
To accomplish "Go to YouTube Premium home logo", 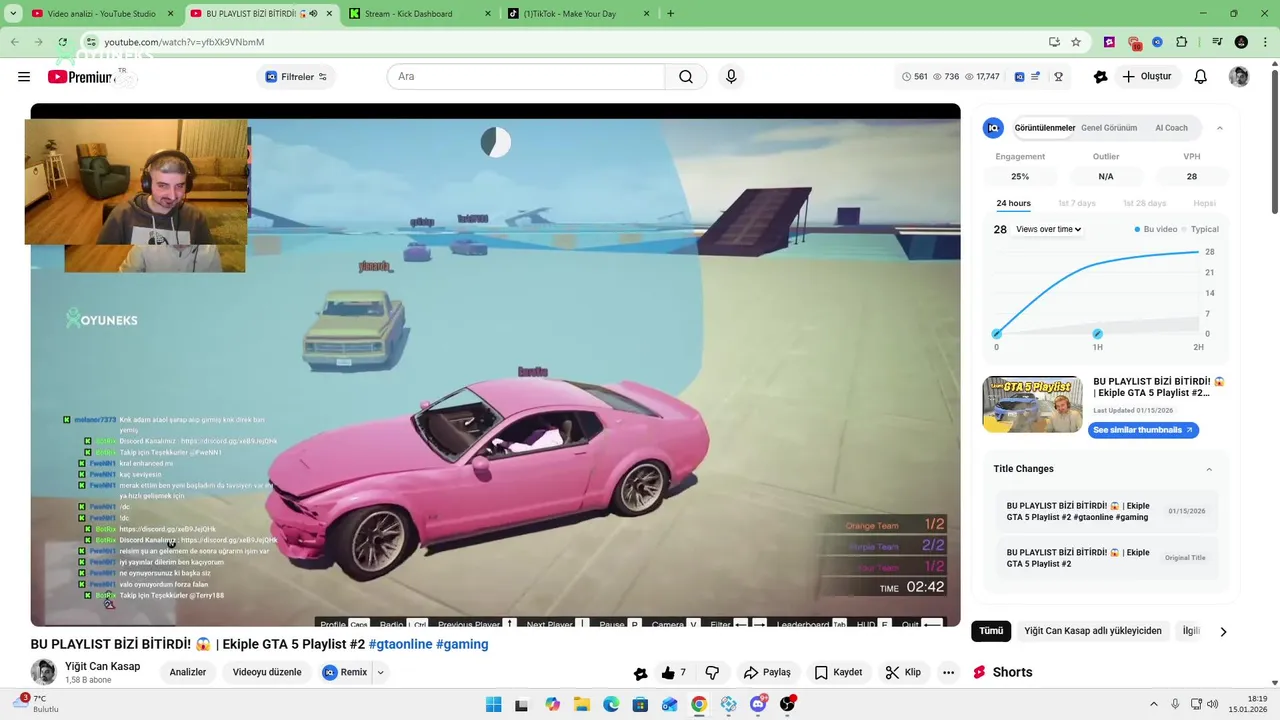I will (x=80, y=77).
